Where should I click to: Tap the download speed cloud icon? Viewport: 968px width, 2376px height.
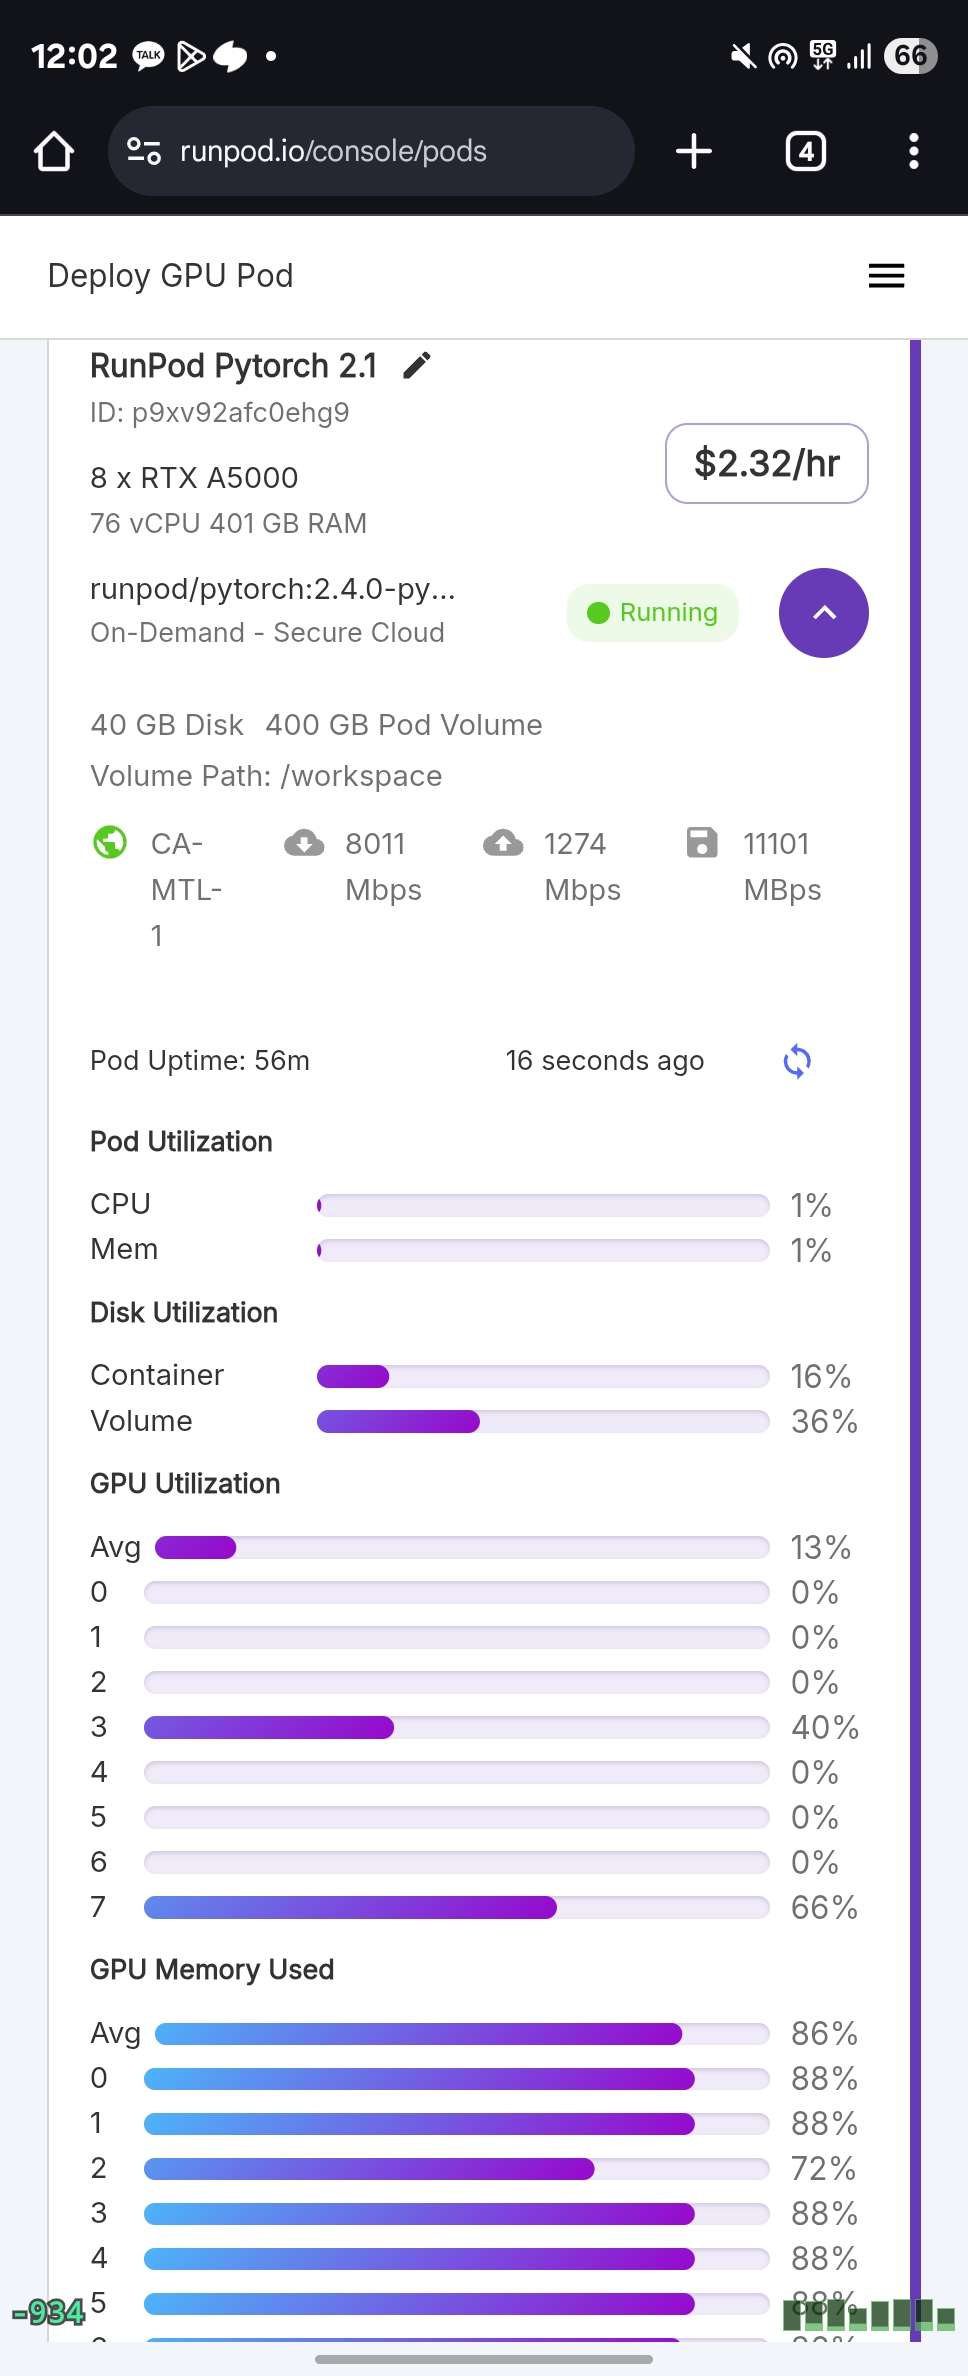coord(304,843)
